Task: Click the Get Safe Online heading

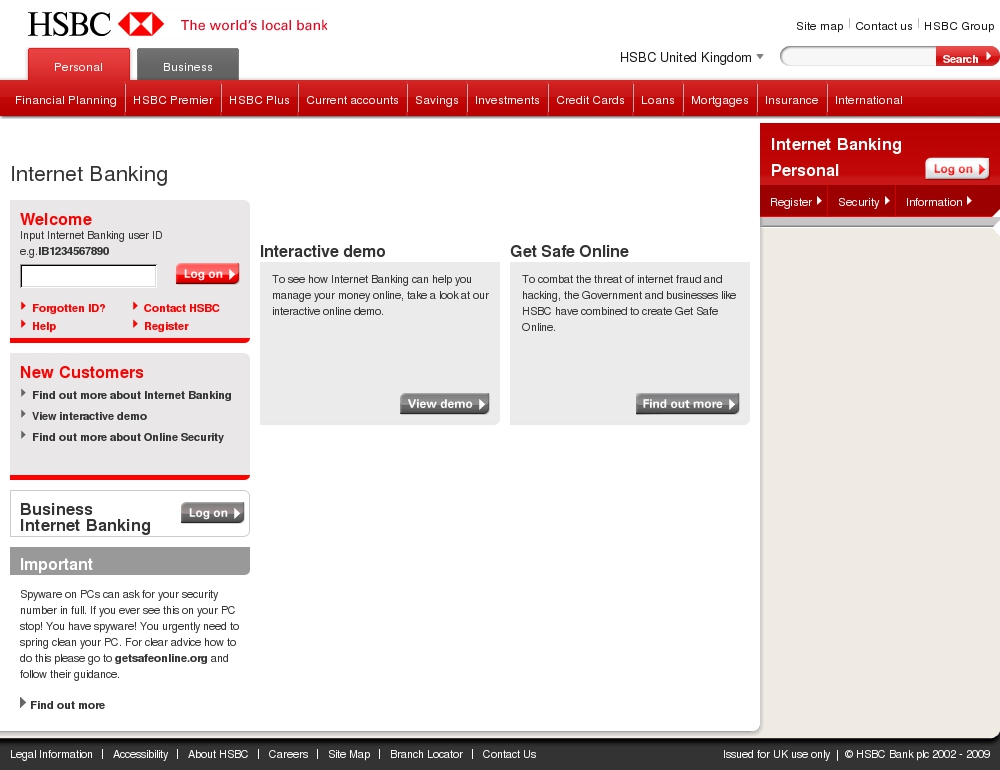Action: click(570, 251)
